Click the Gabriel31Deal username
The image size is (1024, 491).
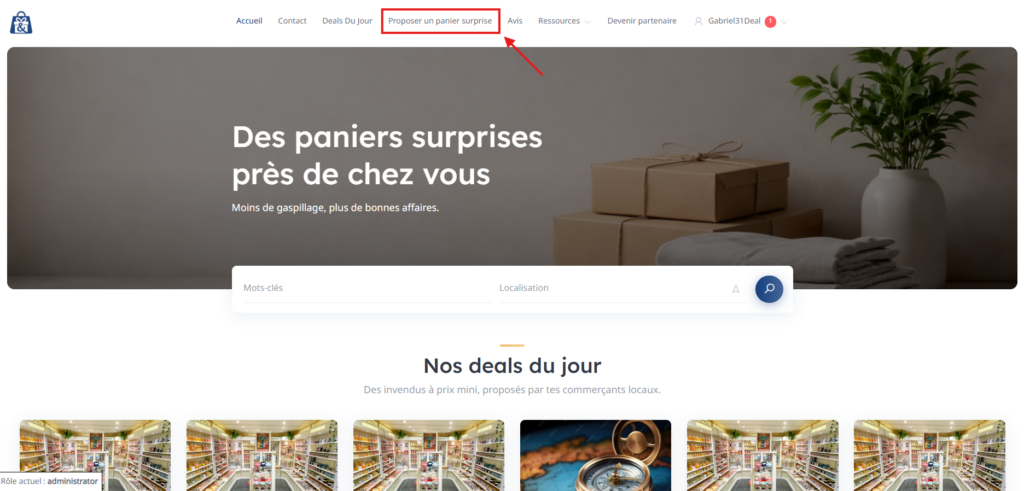[734, 21]
